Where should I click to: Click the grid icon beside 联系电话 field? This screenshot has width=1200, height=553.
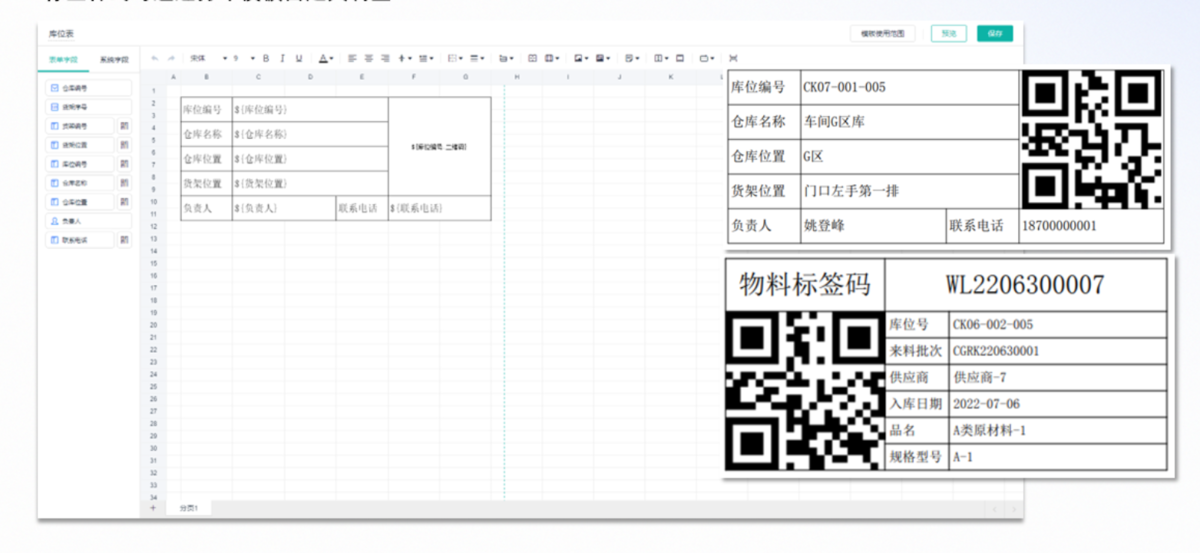click(x=125, y=240)
